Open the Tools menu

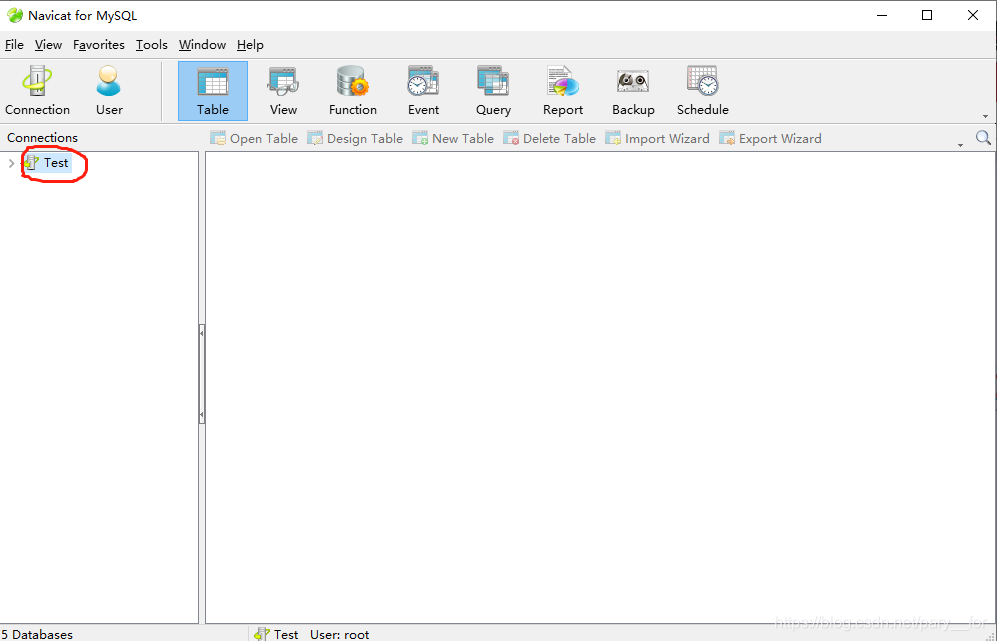[152, 45]
